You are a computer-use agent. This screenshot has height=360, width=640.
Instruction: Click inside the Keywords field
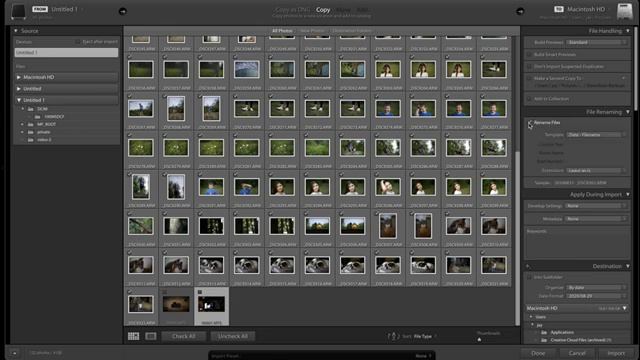pyautogui.click(x=577, y=243)
